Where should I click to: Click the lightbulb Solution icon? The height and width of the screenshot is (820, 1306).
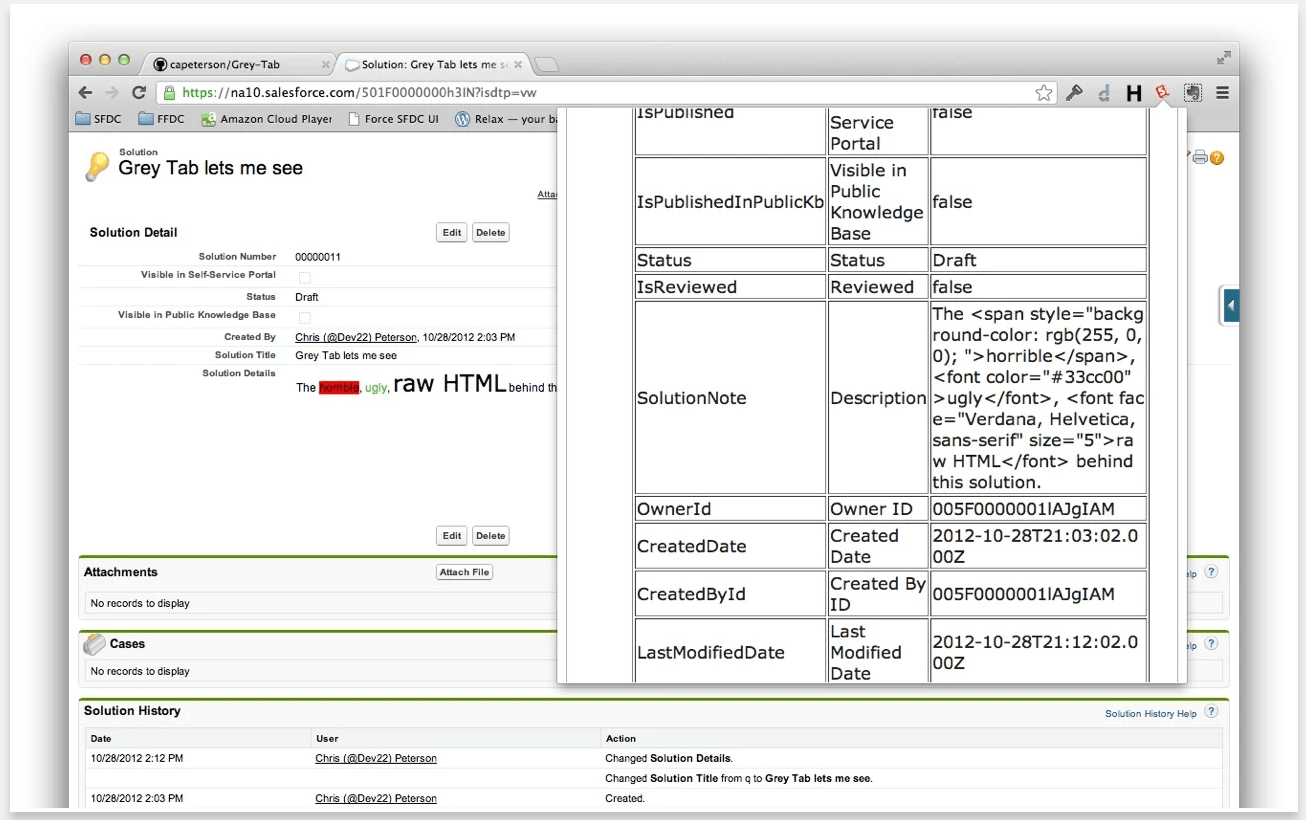click(x=97, y=166)
